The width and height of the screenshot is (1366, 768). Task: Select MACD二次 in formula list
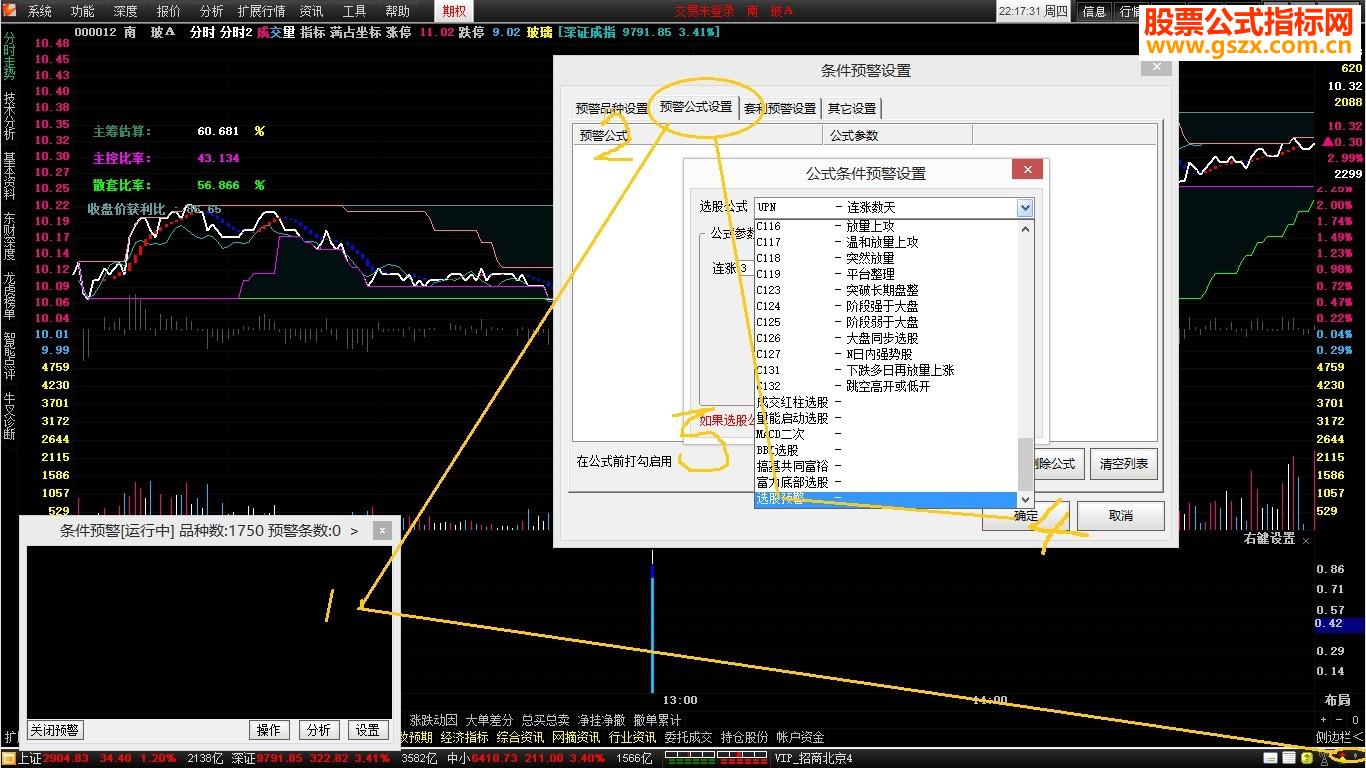(x=885, y=434)
